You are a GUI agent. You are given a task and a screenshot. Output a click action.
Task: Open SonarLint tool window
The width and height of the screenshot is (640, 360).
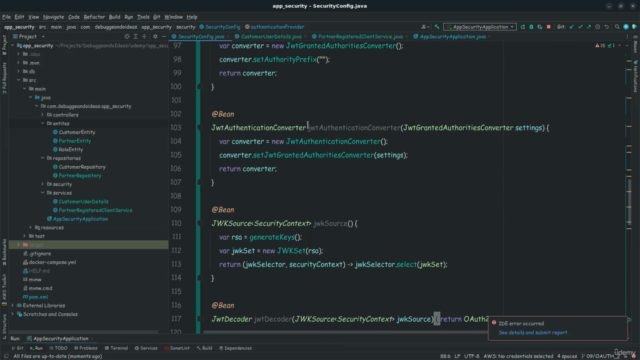(x=177, y=348)
